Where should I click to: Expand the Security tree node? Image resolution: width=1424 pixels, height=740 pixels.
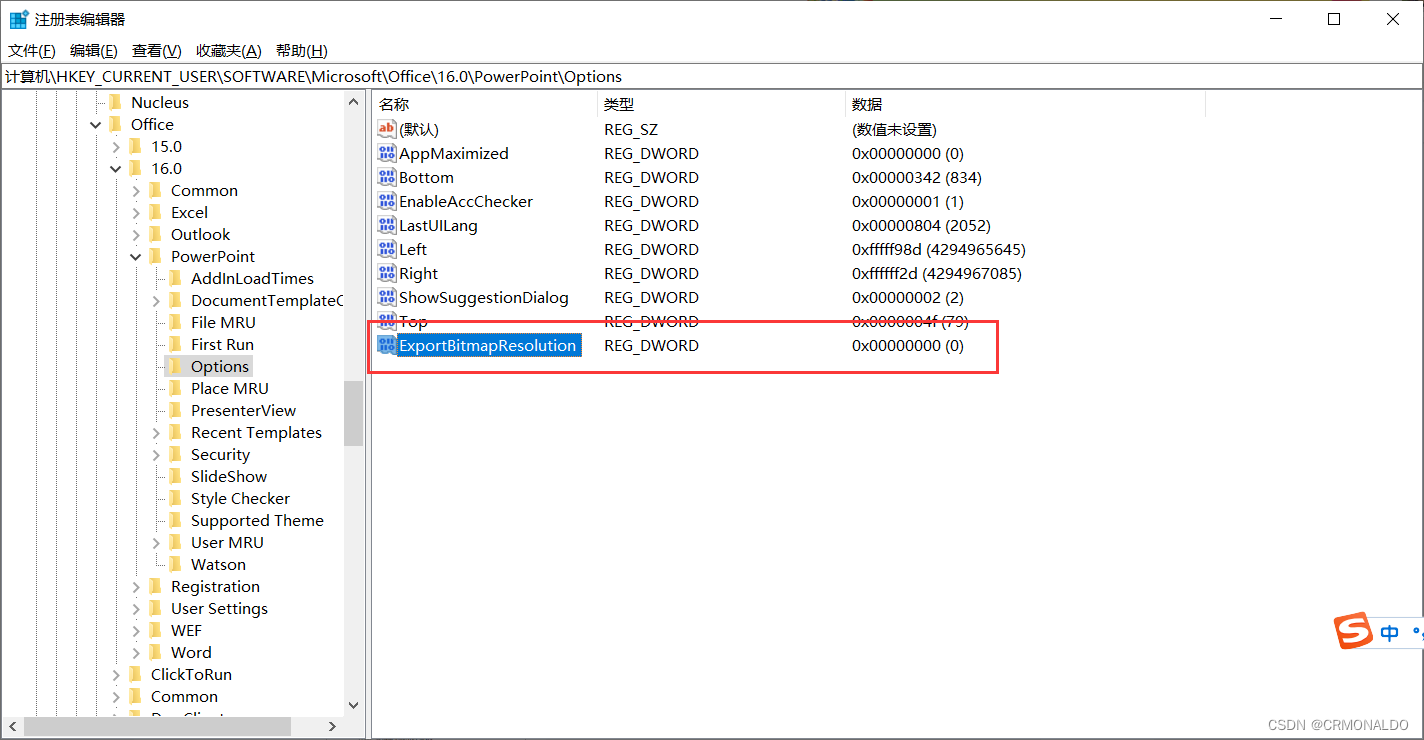tap(156, 455)
